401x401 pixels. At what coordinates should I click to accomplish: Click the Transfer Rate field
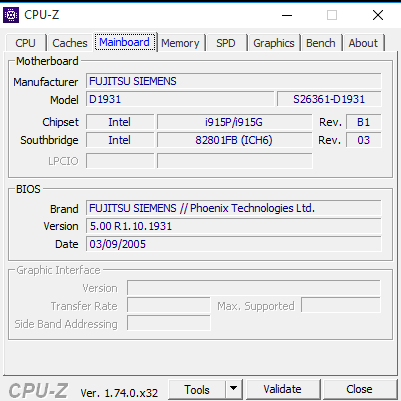click(x=169, y=305)
